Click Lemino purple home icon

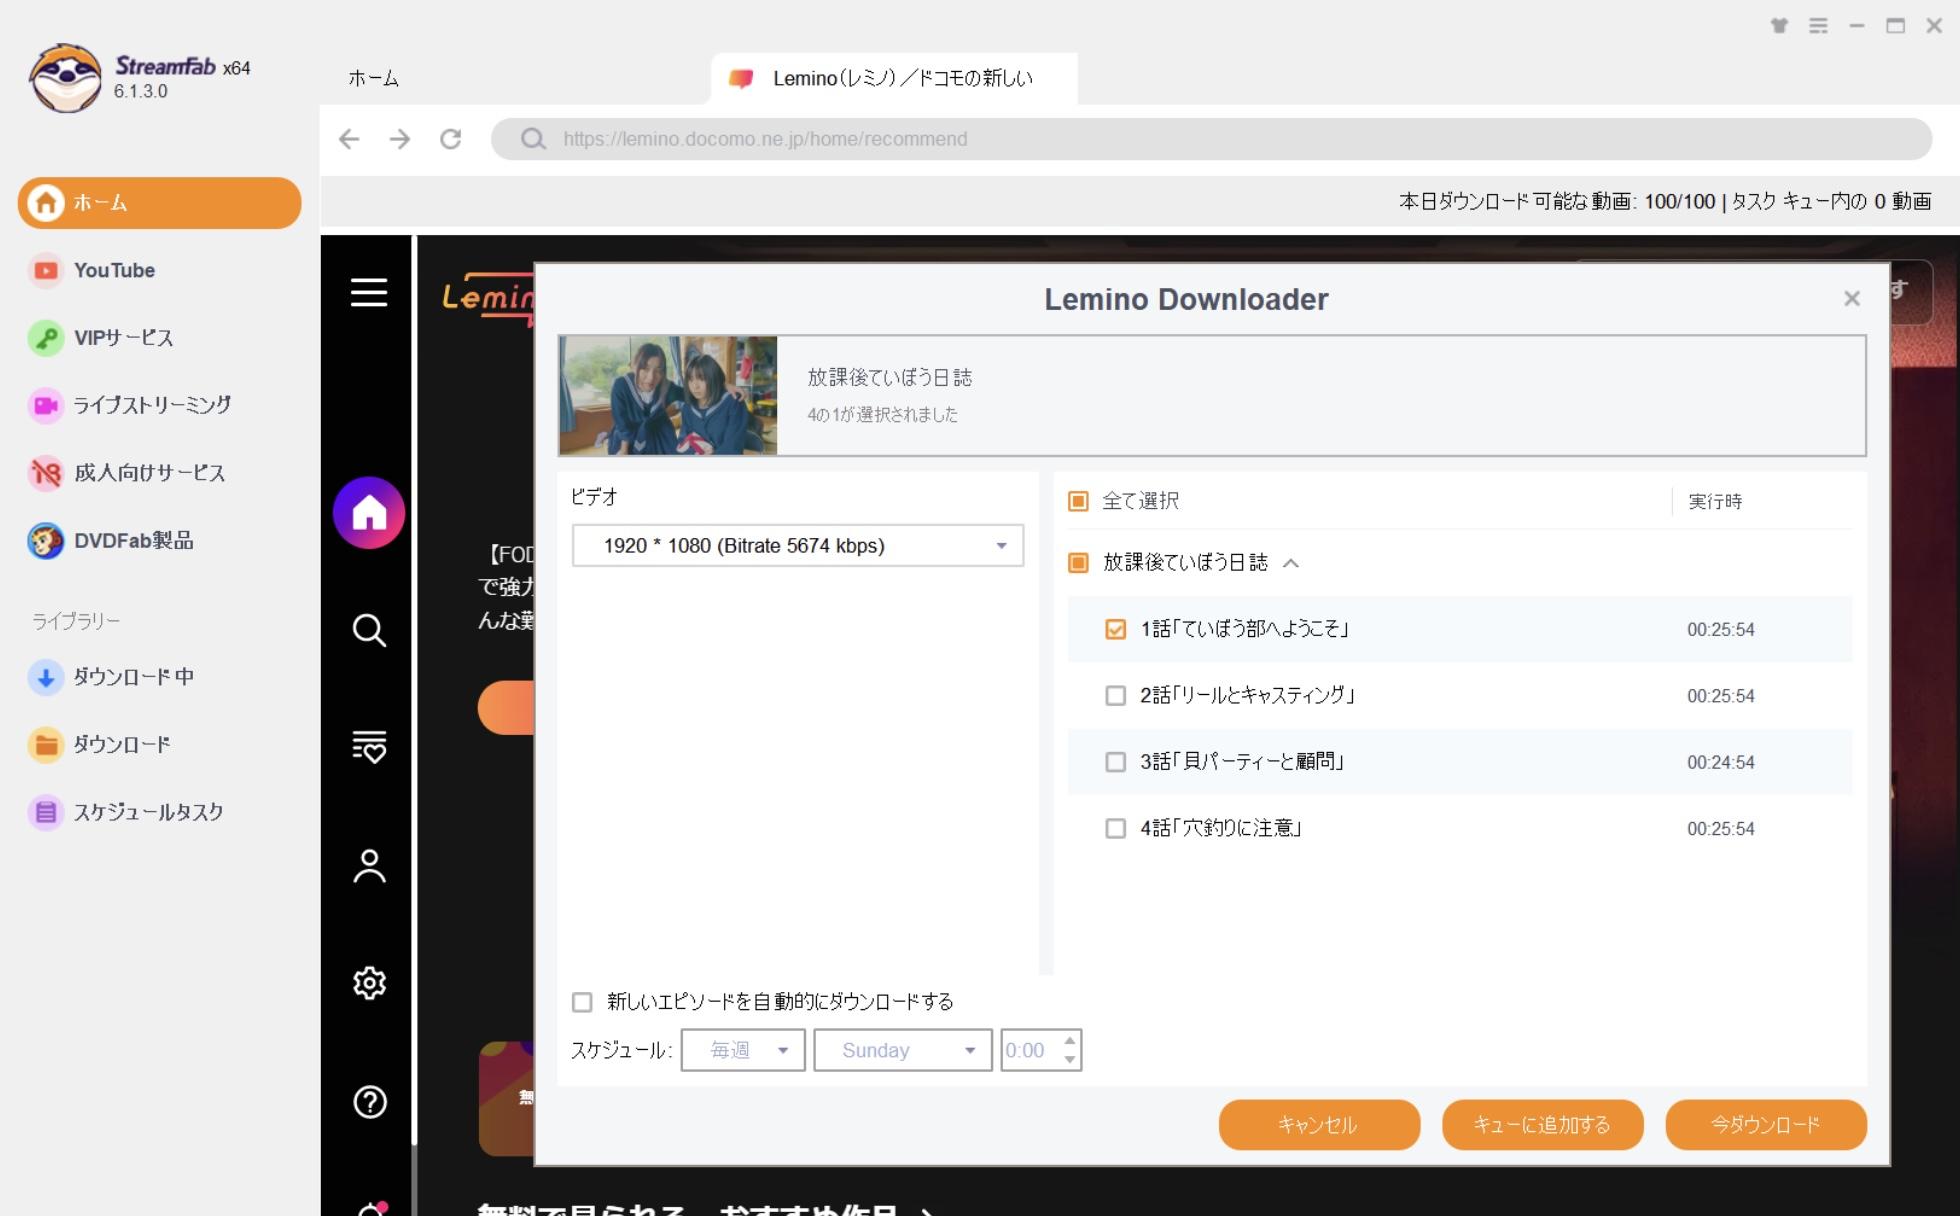369,513
